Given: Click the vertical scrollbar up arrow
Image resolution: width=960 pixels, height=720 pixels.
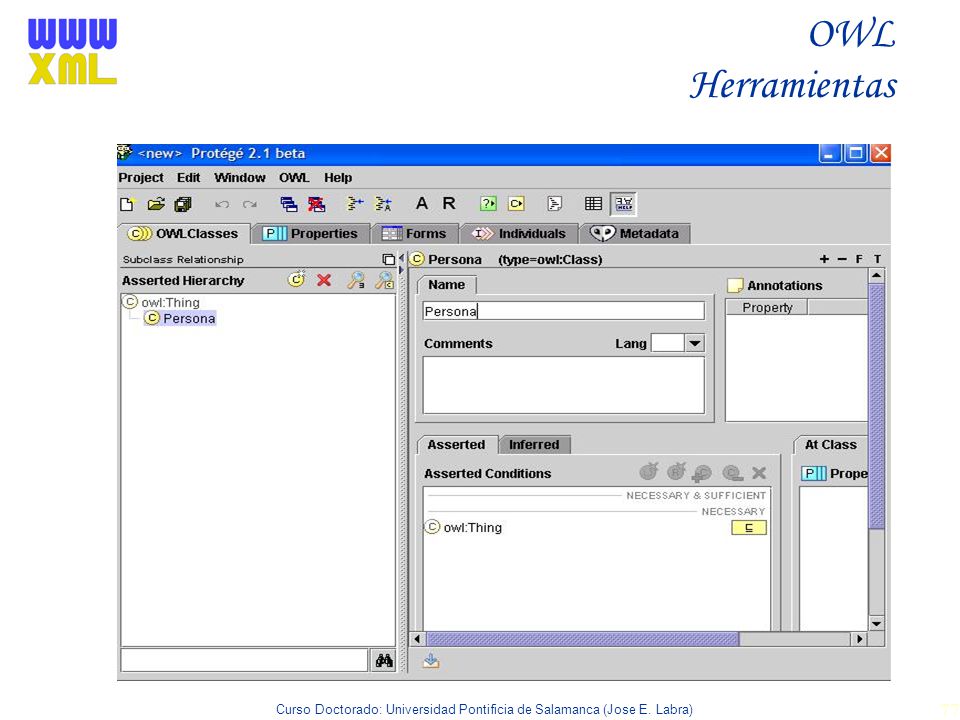Looking at the screenshot, I should [877, 276].
